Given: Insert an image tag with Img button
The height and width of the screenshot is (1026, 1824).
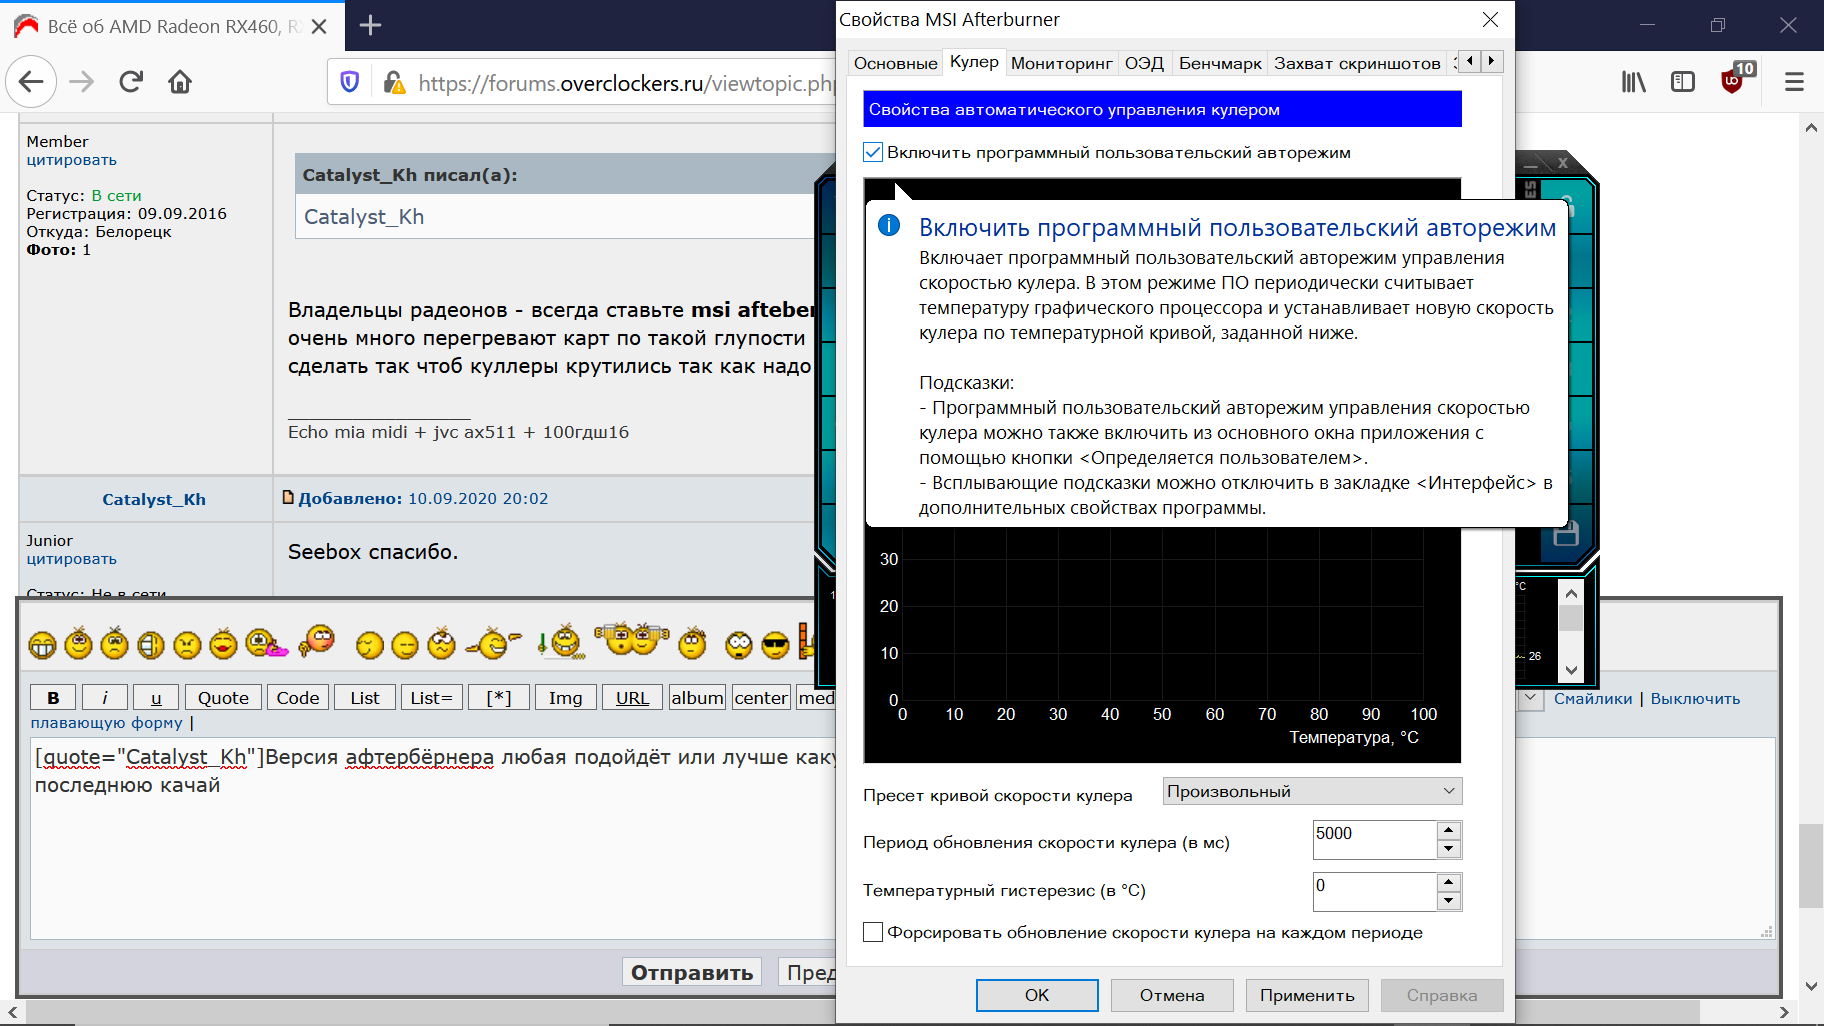Looking at the screenshot, I should pos(565,698).
